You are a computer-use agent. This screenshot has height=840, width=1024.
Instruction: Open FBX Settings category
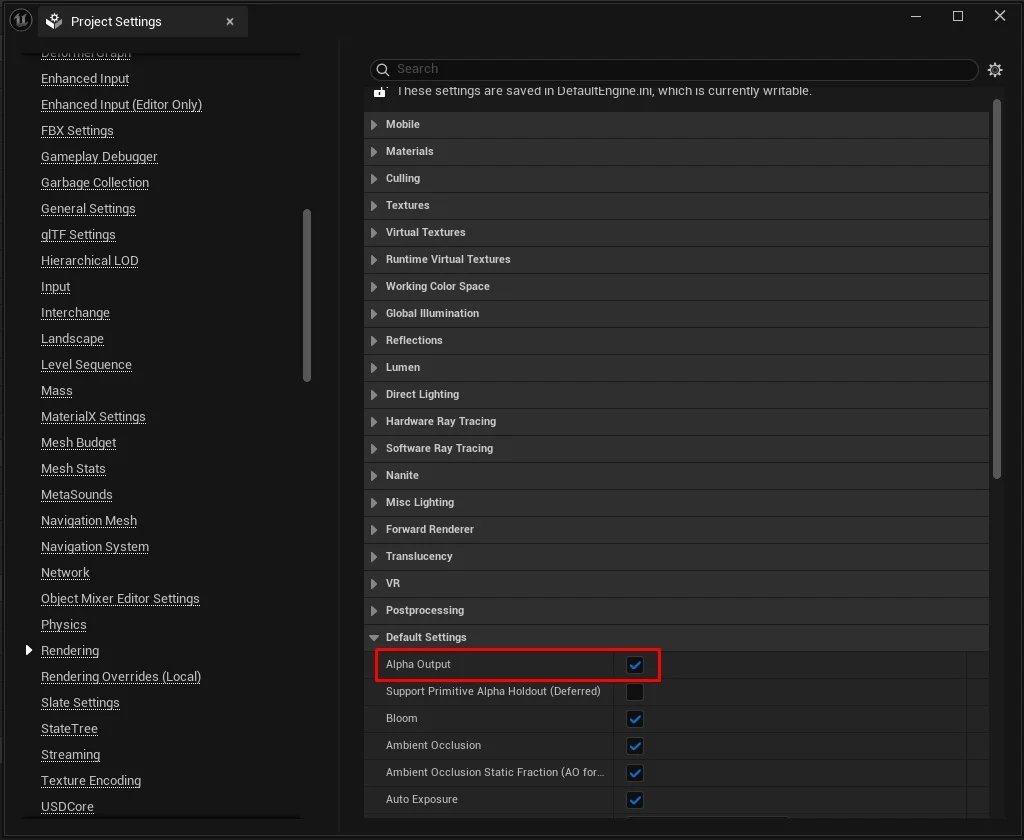[77, 131]
